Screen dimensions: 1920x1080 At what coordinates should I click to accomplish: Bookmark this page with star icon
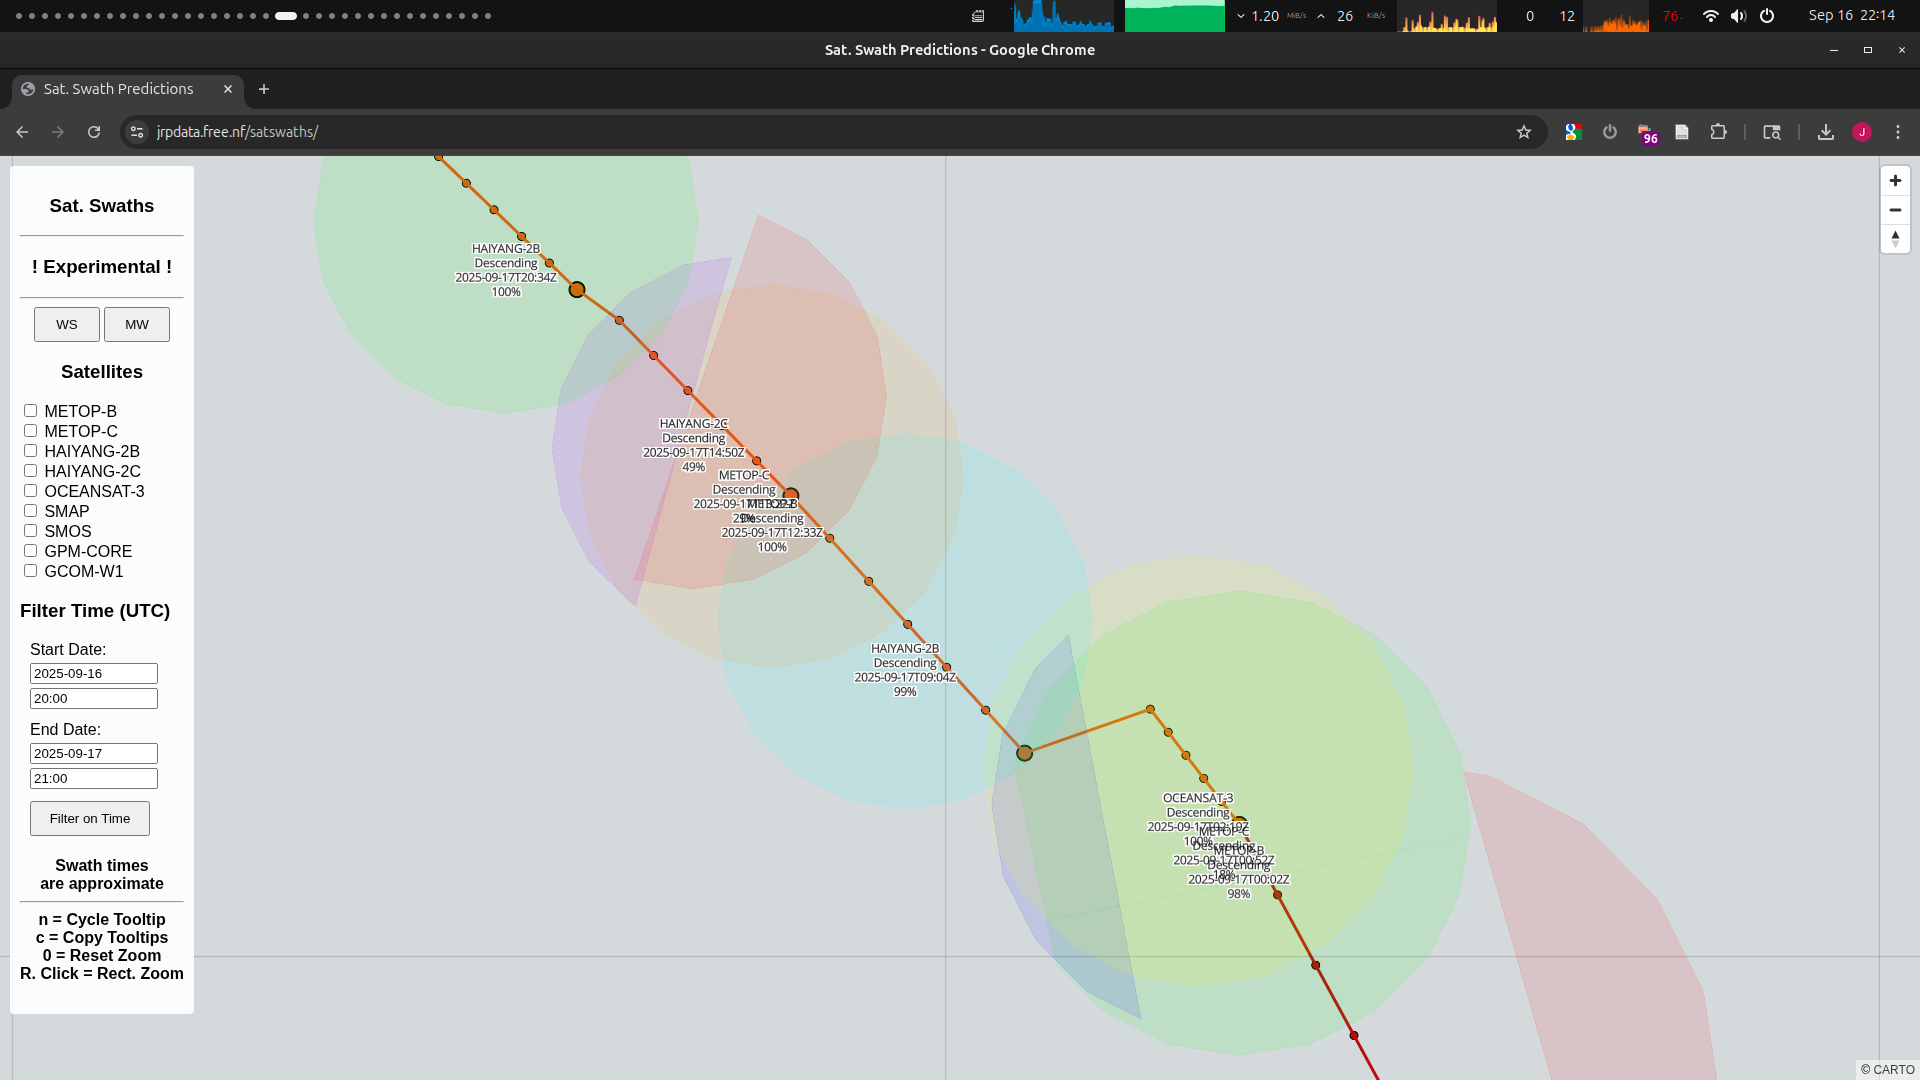pos(1523,132)
